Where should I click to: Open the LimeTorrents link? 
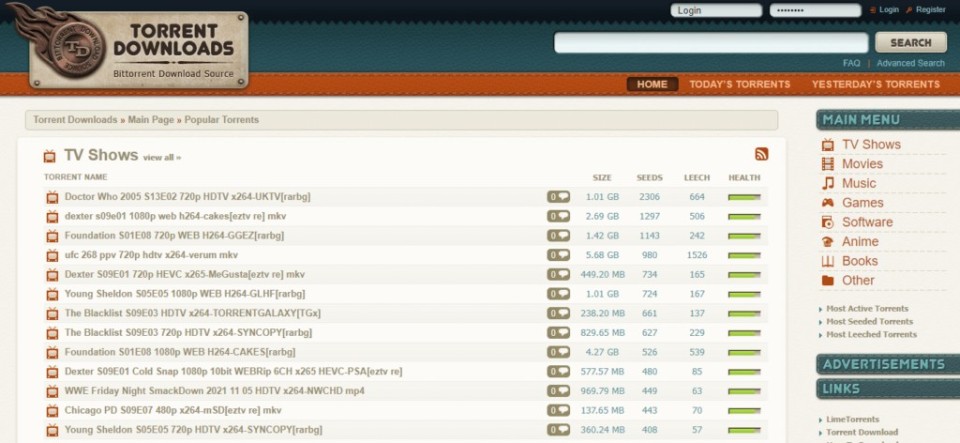852,420
